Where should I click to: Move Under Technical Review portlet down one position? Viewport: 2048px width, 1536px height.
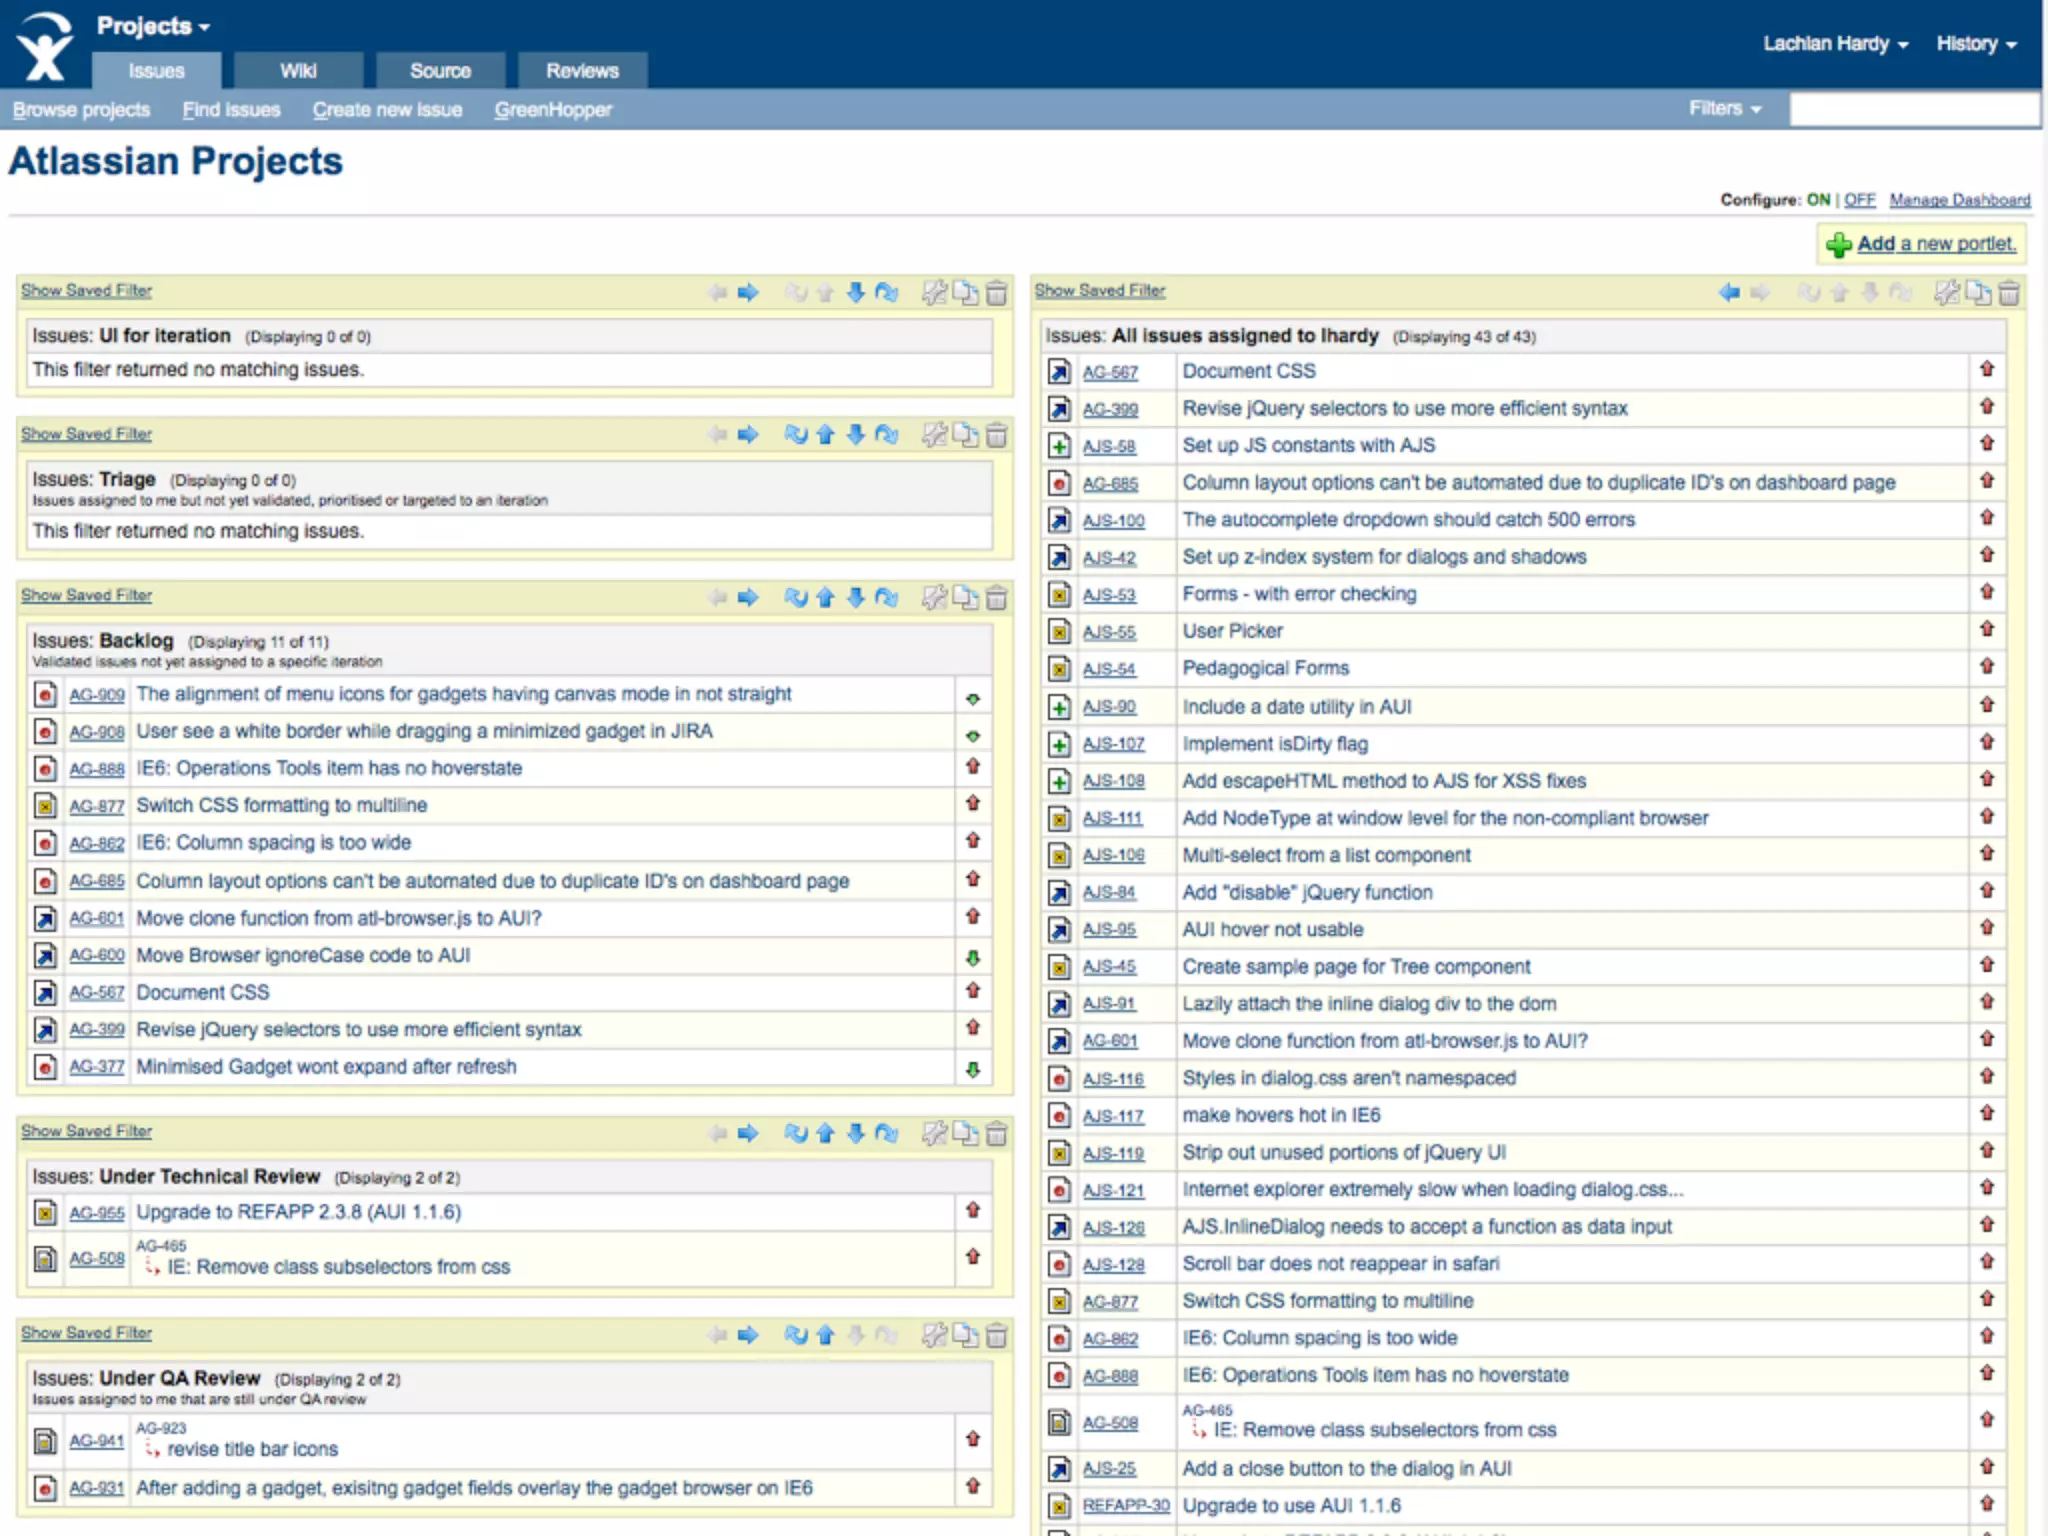(856, 1133)
